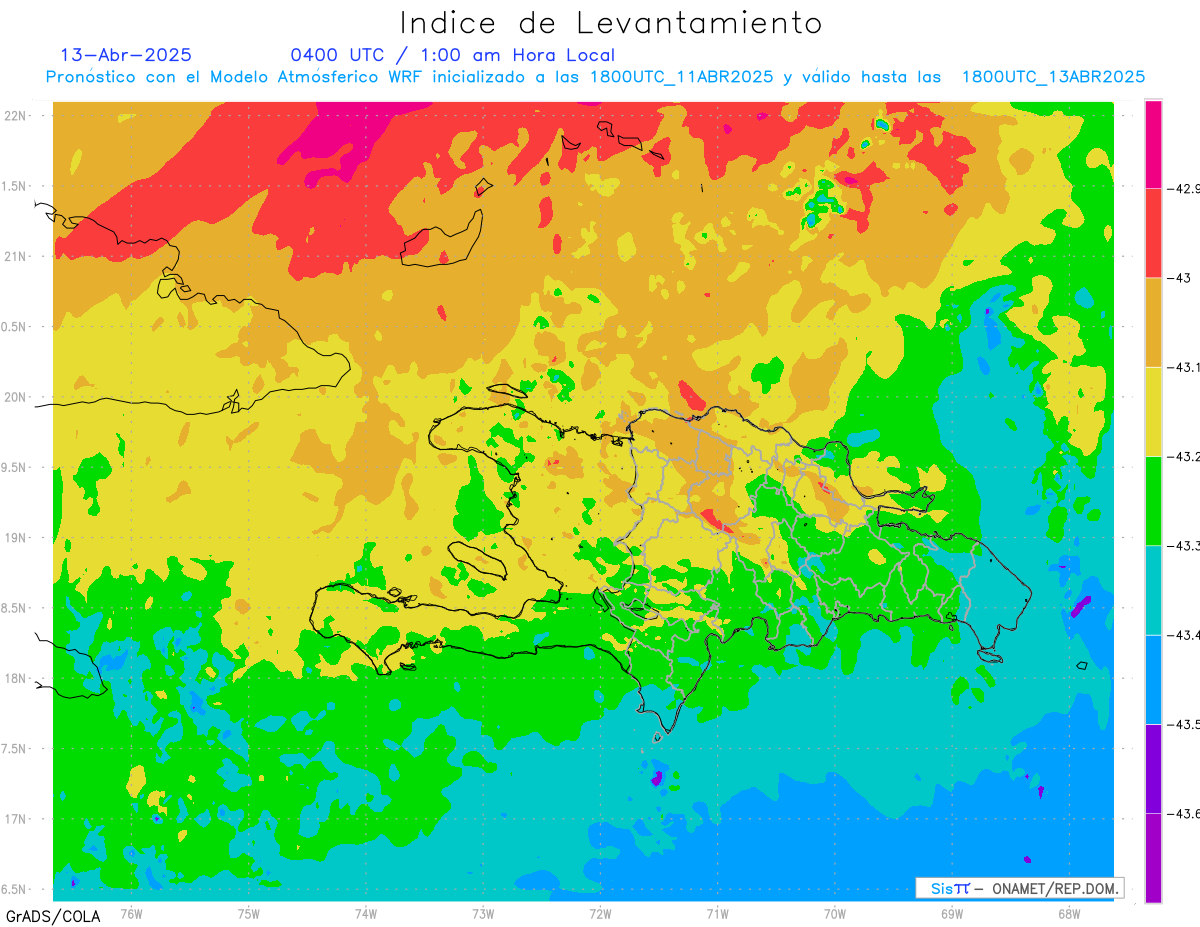
Task: Click the "74W" longitude label
Action: coord(366,912)
